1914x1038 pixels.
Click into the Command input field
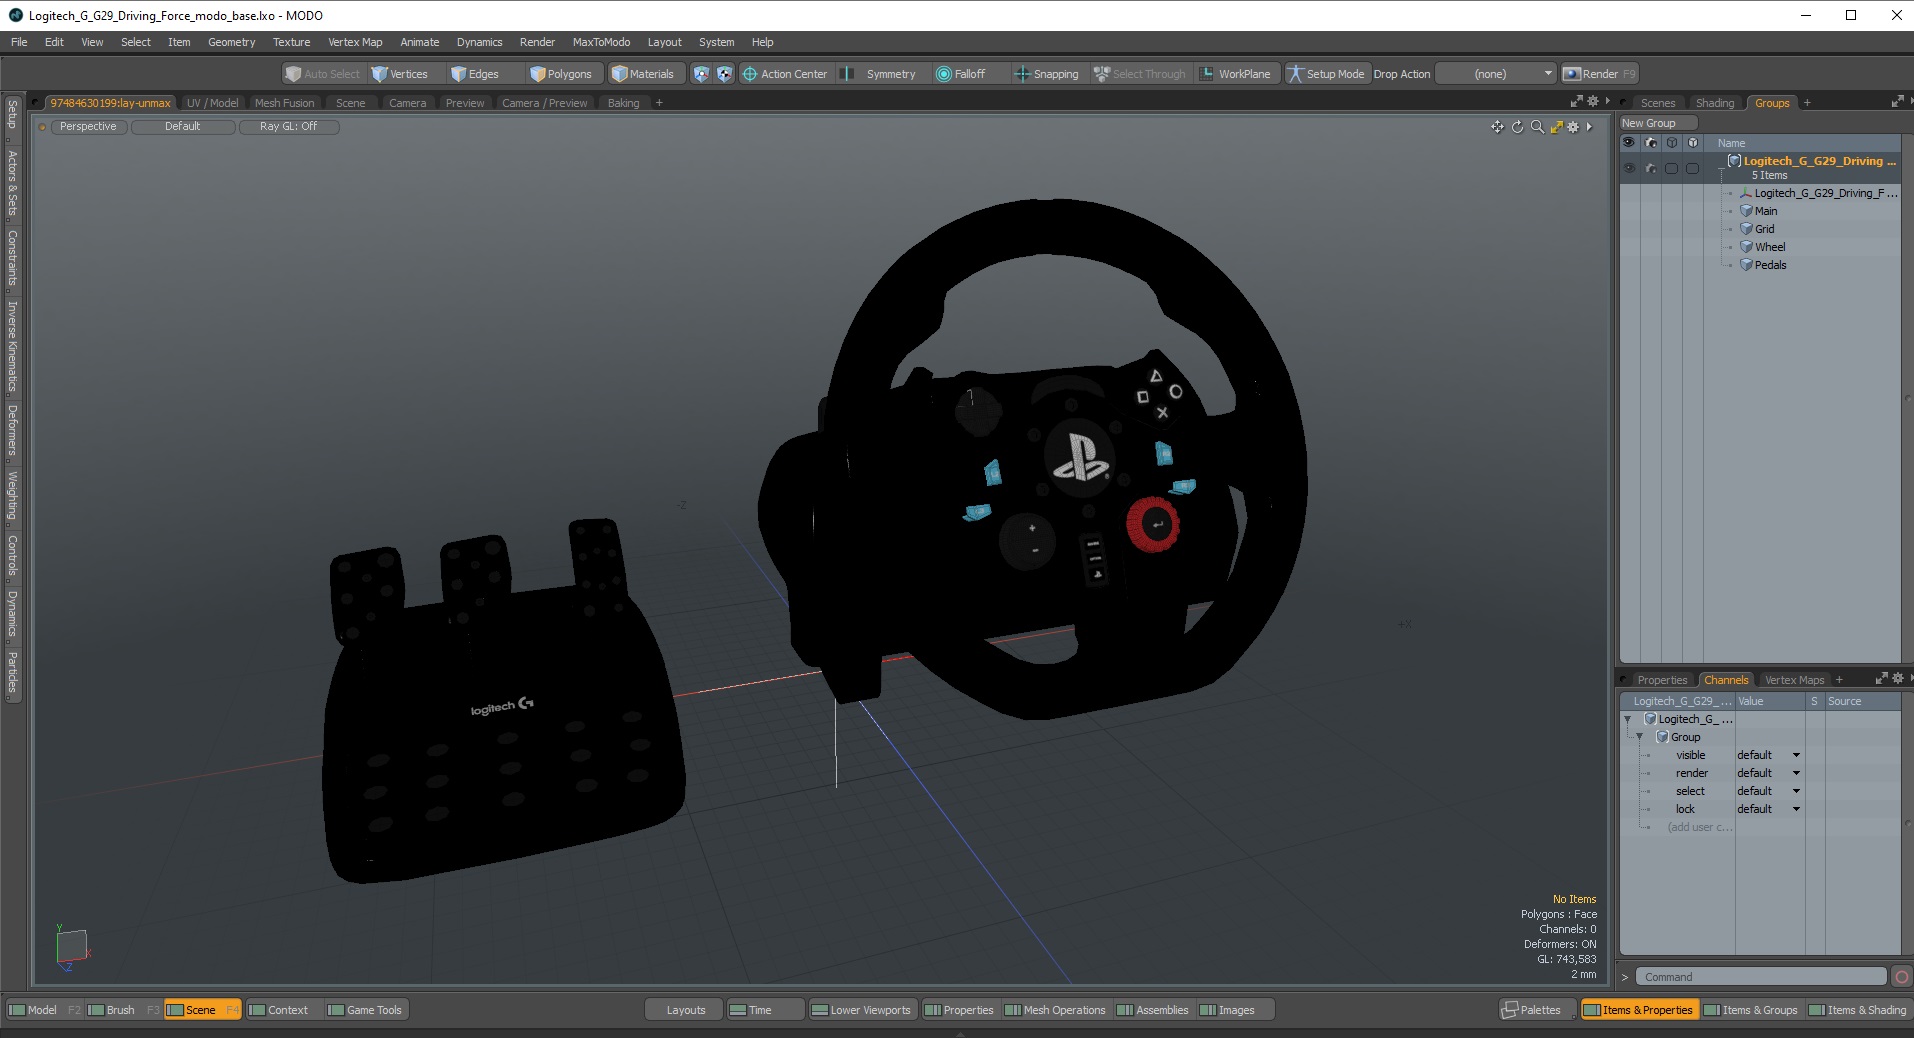1760,977
